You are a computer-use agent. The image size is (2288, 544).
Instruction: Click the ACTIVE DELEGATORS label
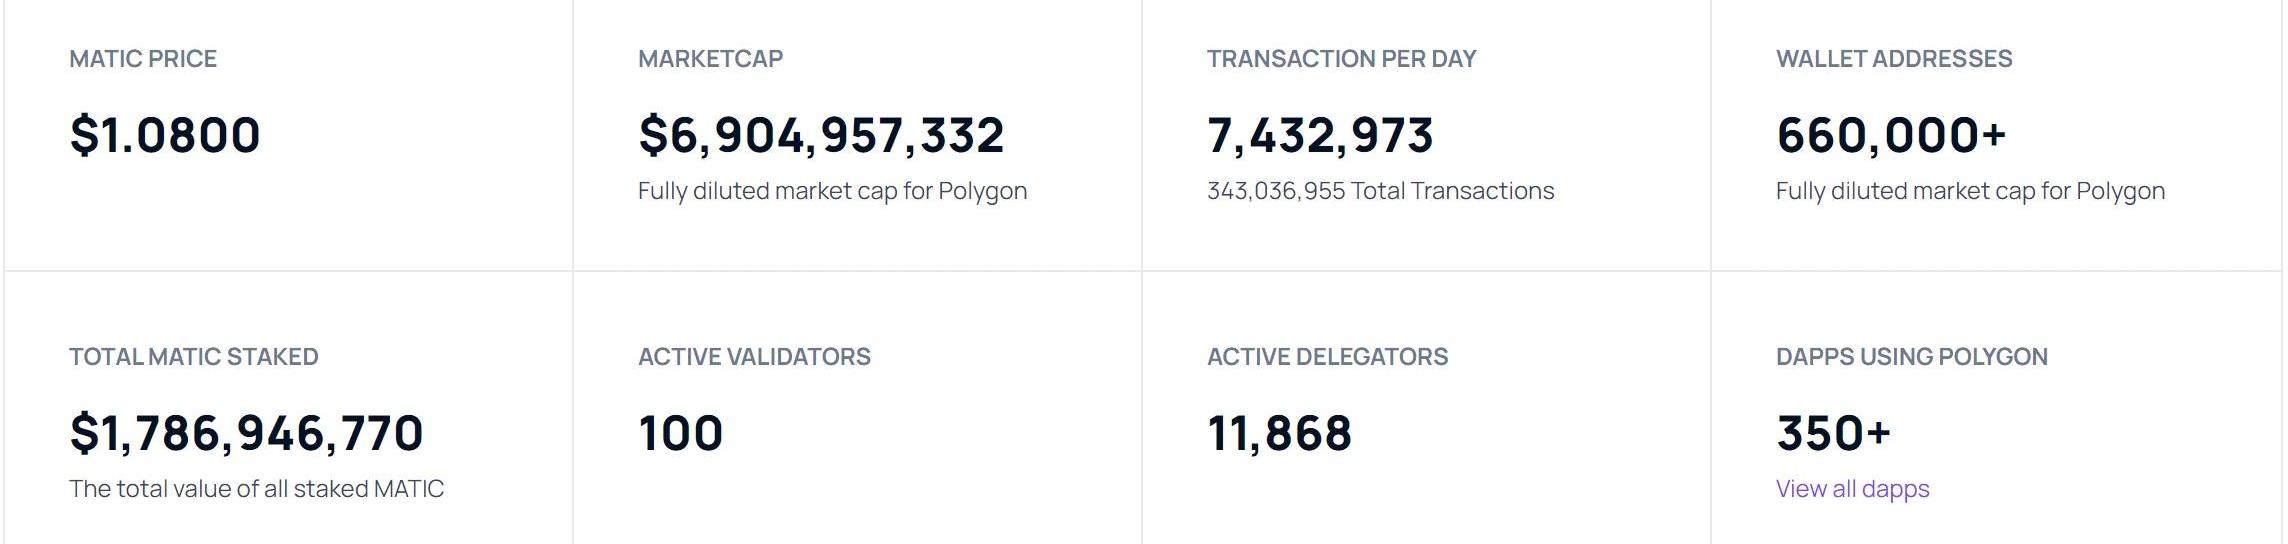(1327, 357)
